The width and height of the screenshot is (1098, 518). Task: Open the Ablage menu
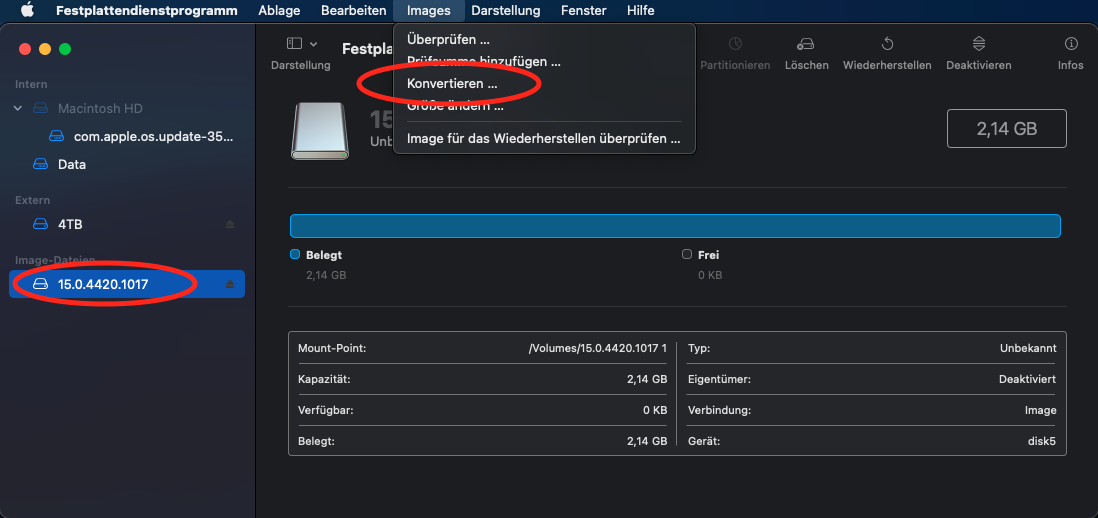[x=278, y=11]
